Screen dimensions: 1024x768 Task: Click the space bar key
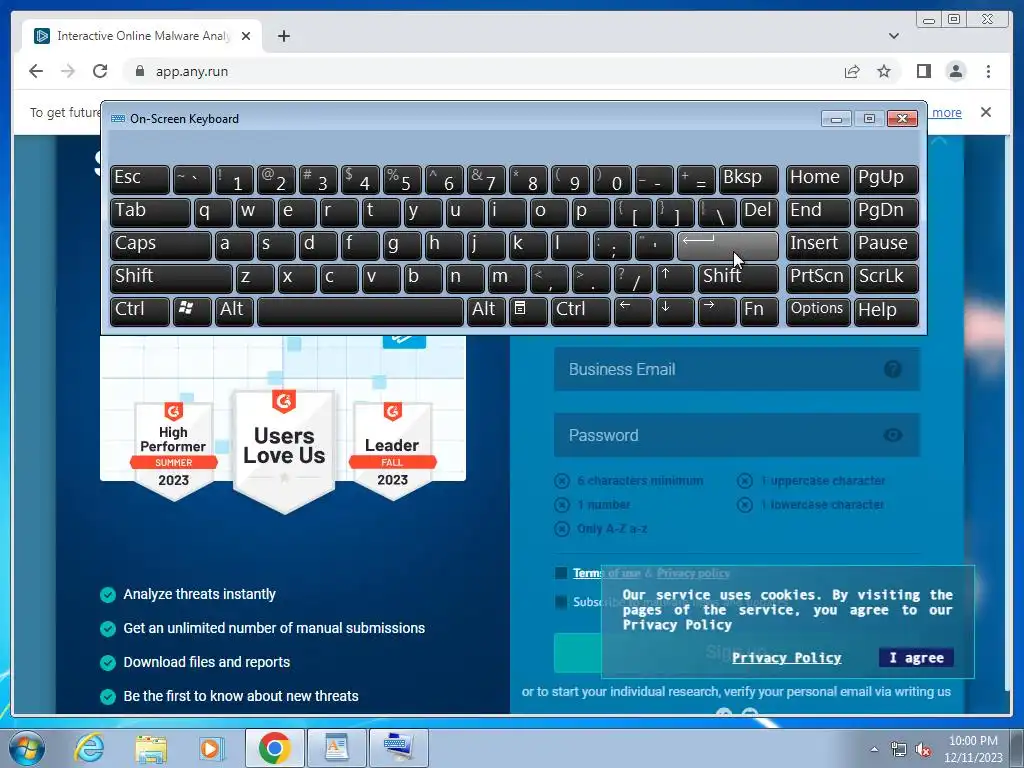click(360, 310)
